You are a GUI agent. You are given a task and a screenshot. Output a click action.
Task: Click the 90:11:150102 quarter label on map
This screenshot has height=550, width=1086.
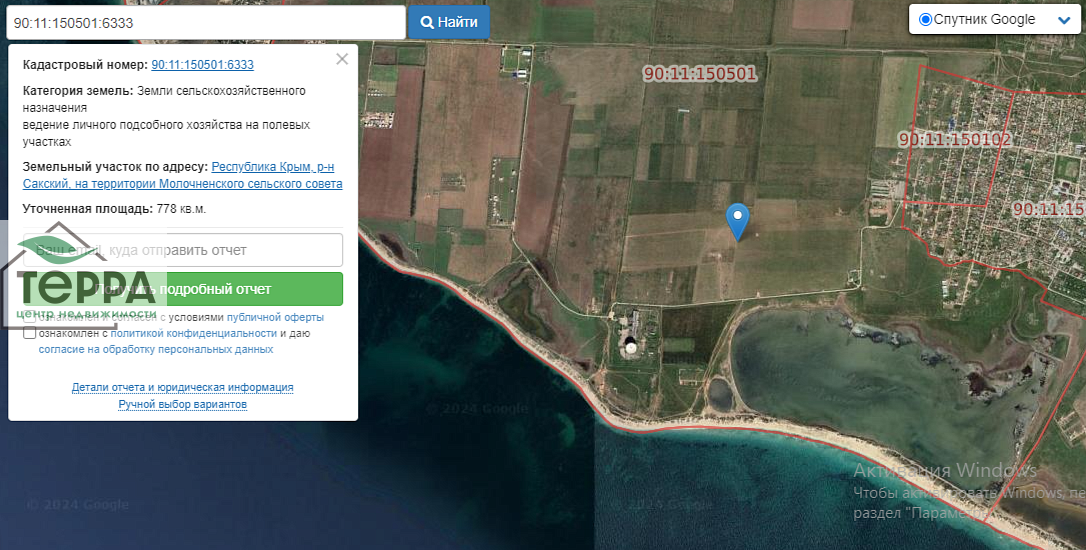click(x=955, y=140)
